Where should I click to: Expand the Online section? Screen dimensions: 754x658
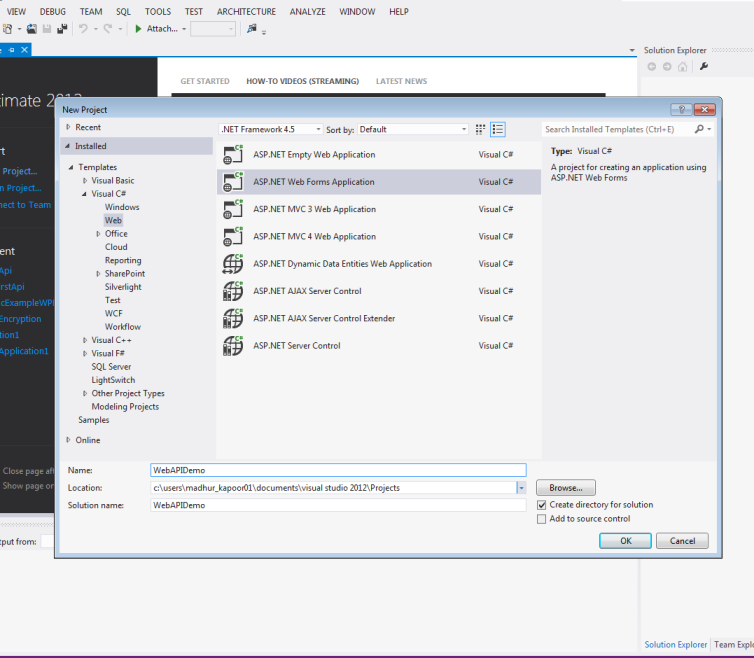tap(68, 440)
